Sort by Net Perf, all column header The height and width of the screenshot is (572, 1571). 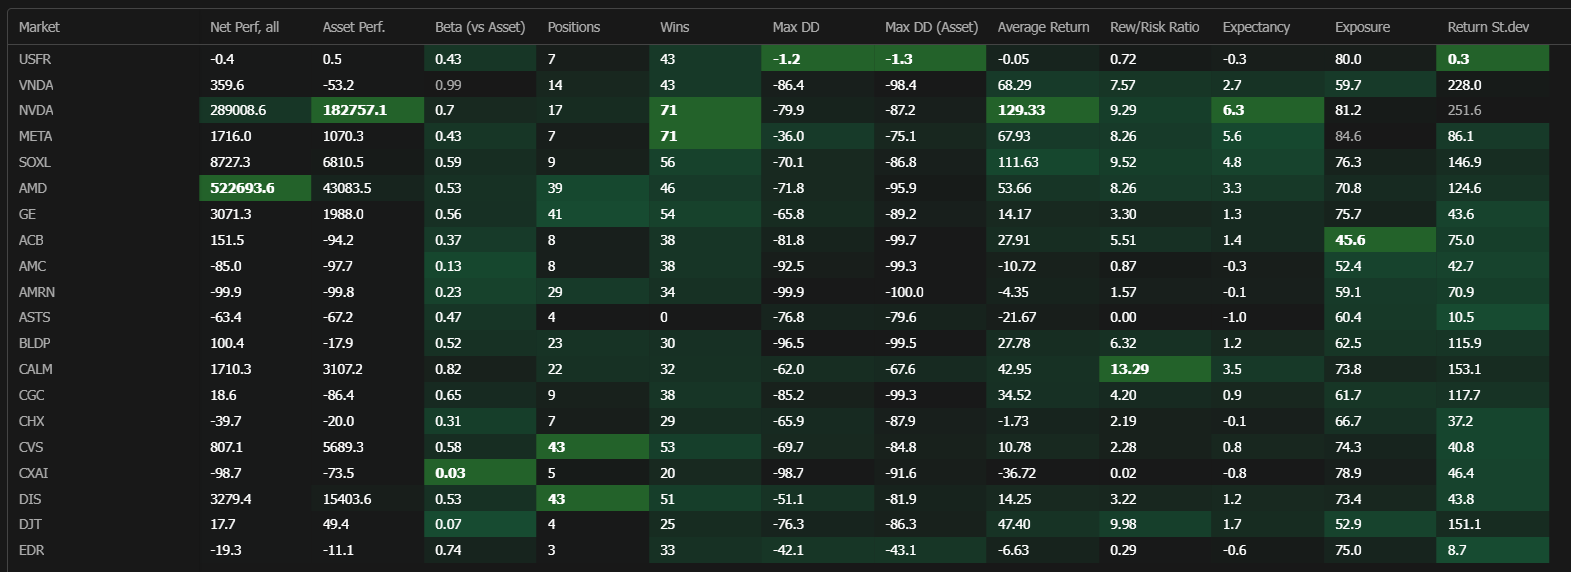coord(244,27)
